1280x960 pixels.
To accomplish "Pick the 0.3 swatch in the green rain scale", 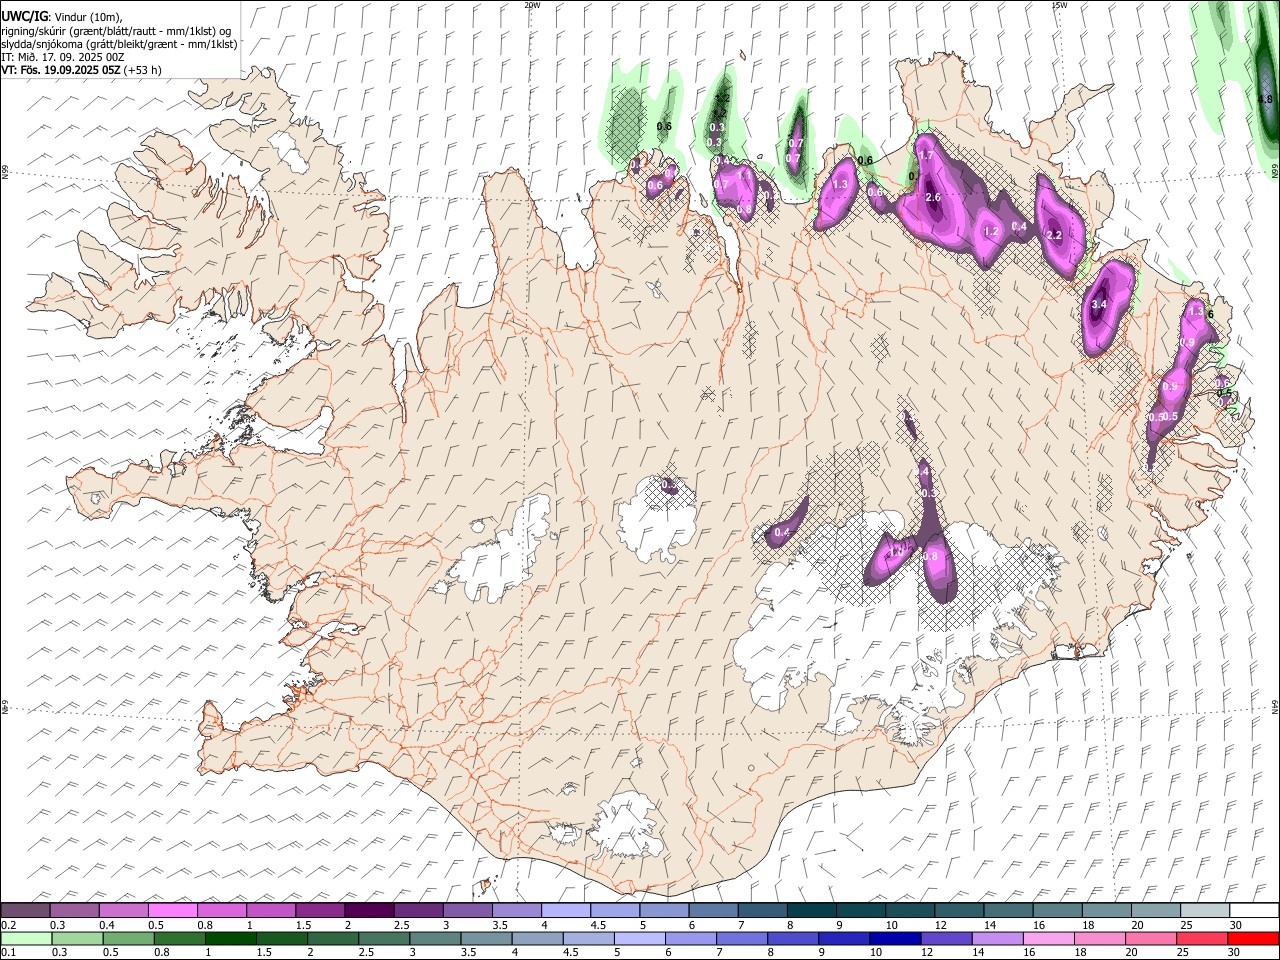I will (77, 938).
